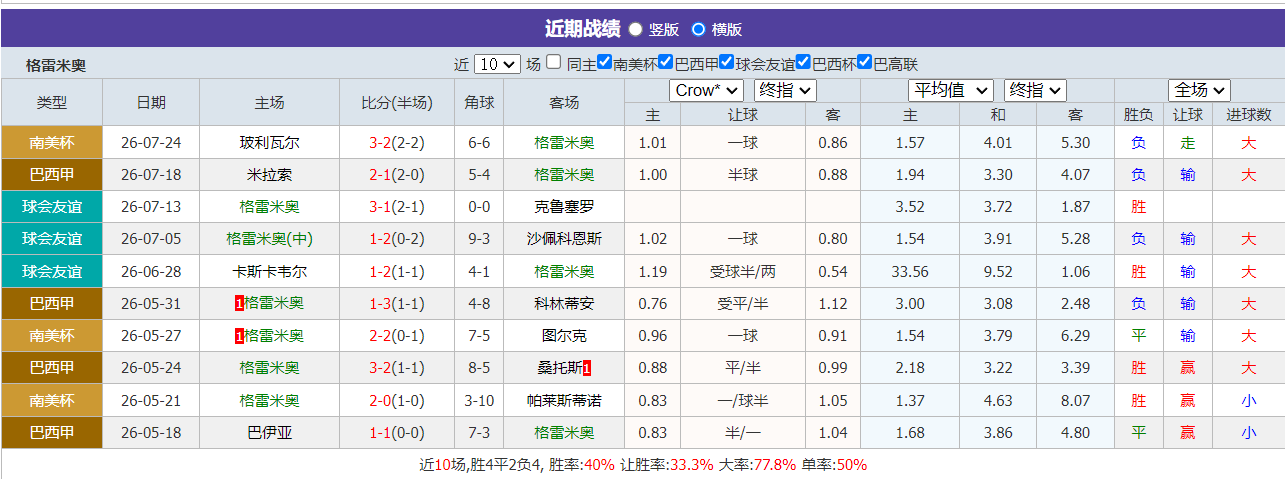Open the match count dropdown showing 10
The height and width of the screenshot is (479, 1285).
(497, 63)
